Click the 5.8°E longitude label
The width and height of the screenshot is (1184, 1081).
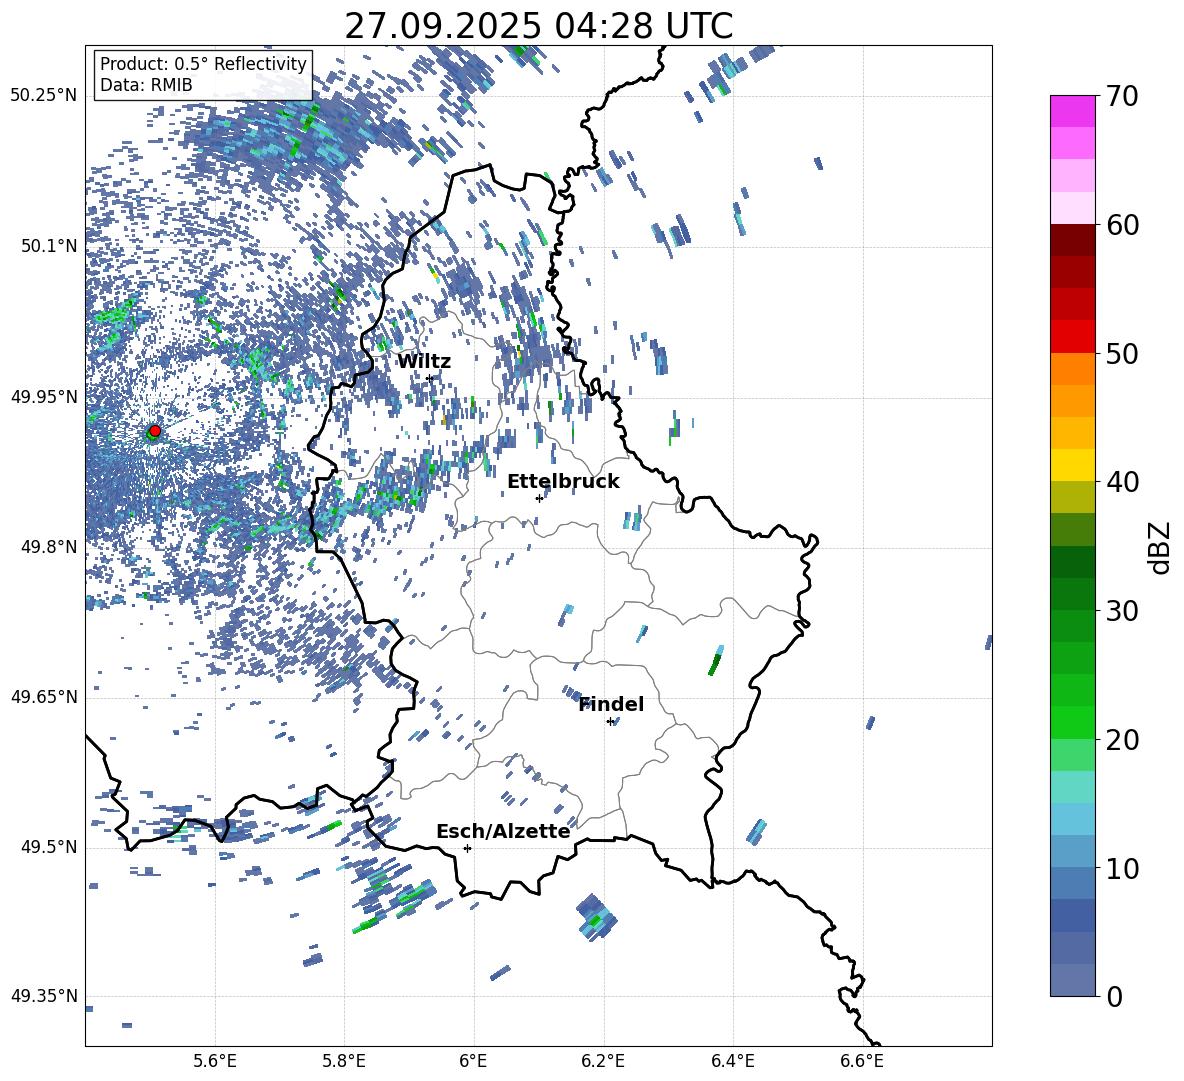[x=344, y=1061]
